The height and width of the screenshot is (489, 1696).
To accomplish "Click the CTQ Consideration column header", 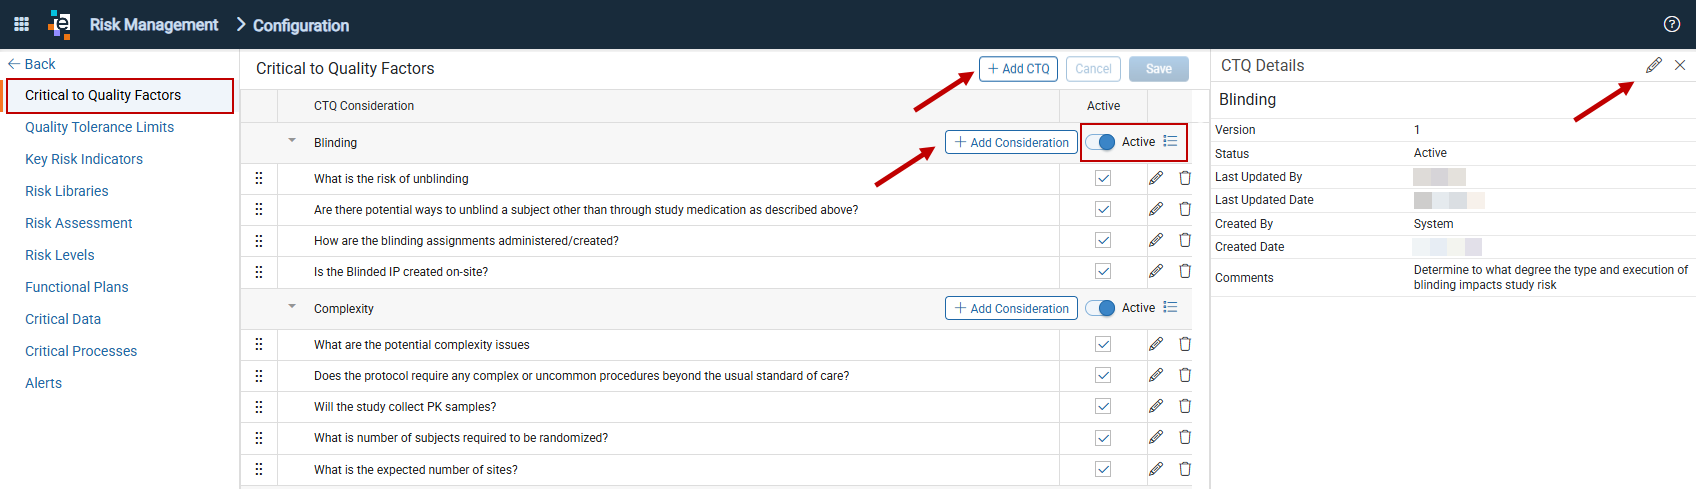I will [x=364, y=106].
